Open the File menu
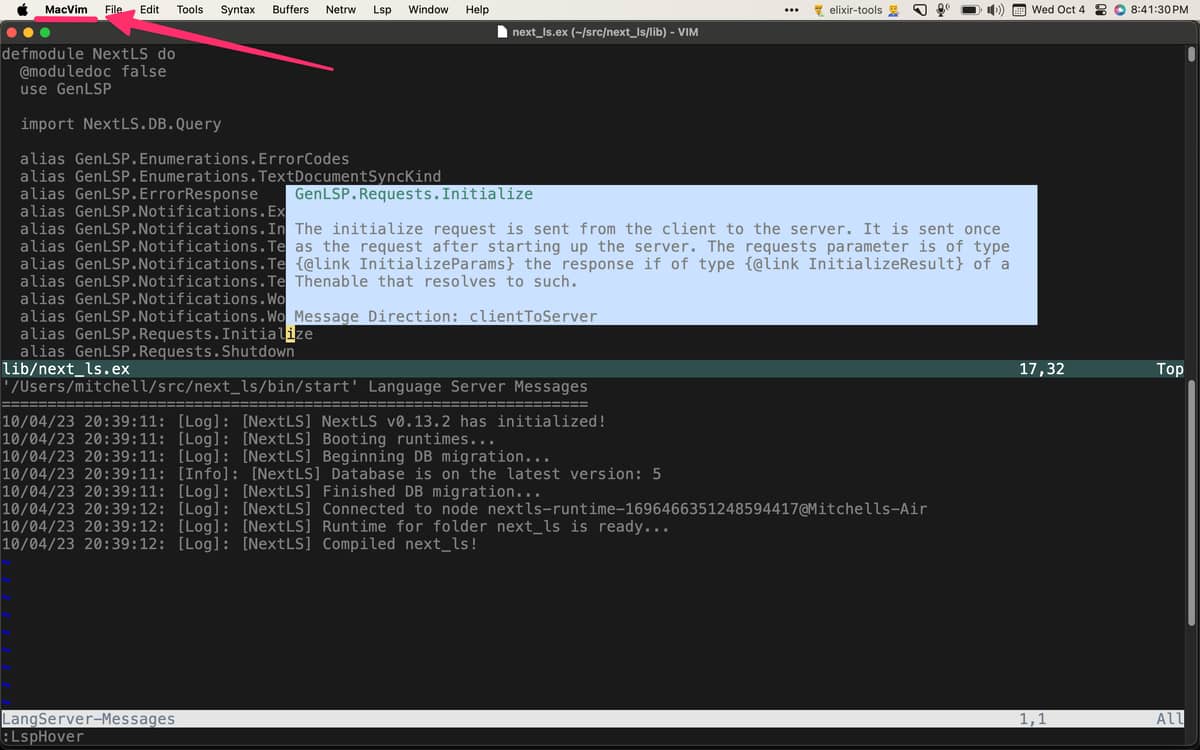 (x=114, y=9)
